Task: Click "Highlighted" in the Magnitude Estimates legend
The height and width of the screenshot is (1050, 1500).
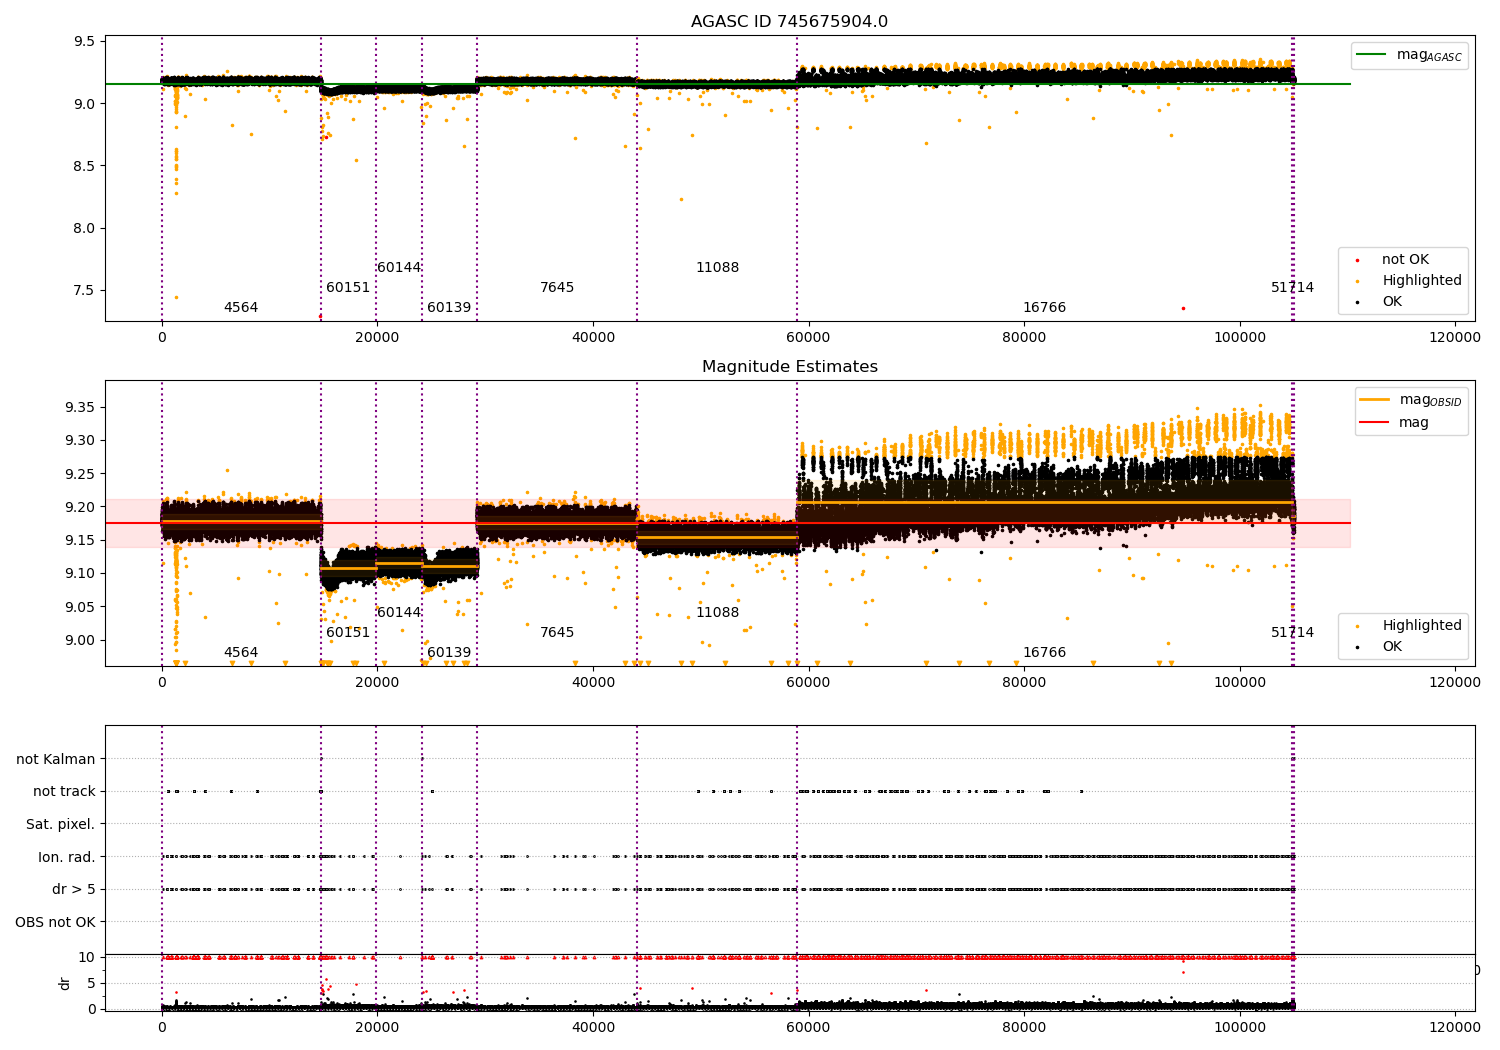Action: click(x=1422, y=626)
